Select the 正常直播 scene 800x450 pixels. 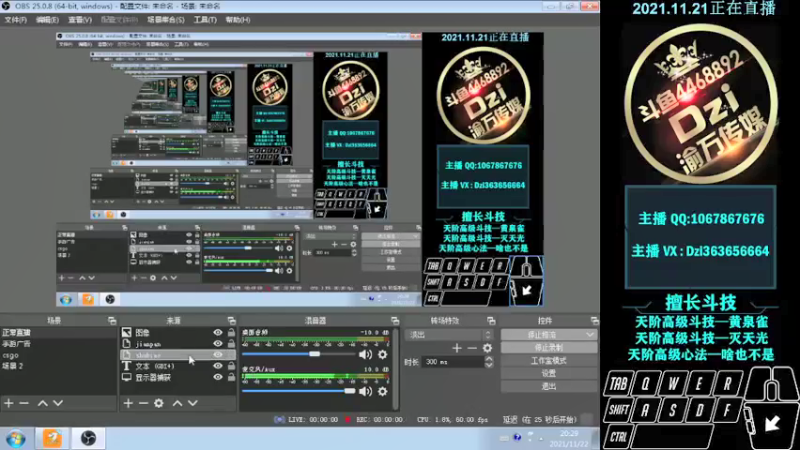[59, 332]
